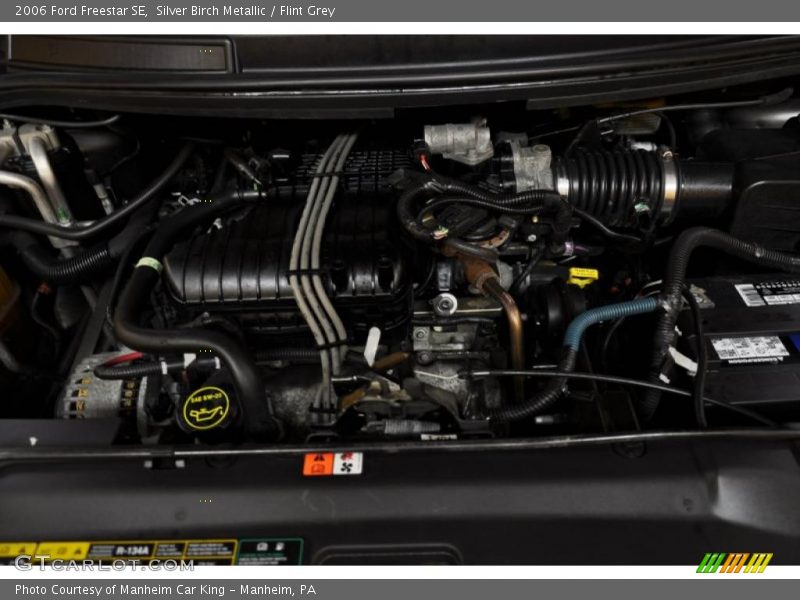The height and width of the screenshot is (600, 800).
Task: Click the yellow warning tag near throttle body
Action: pos(583,275)
